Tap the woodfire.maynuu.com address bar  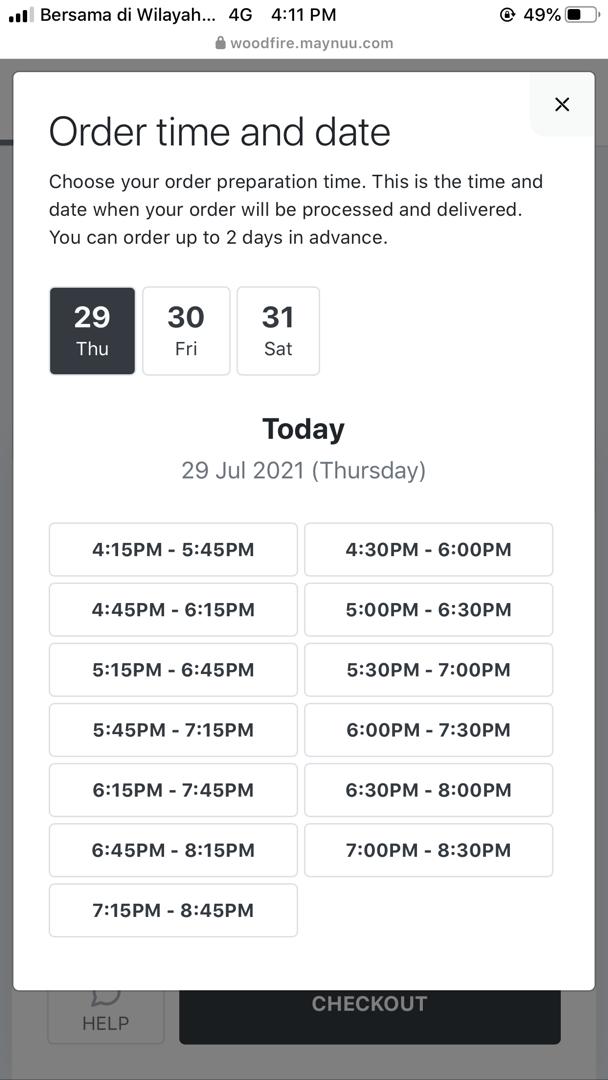304,43
